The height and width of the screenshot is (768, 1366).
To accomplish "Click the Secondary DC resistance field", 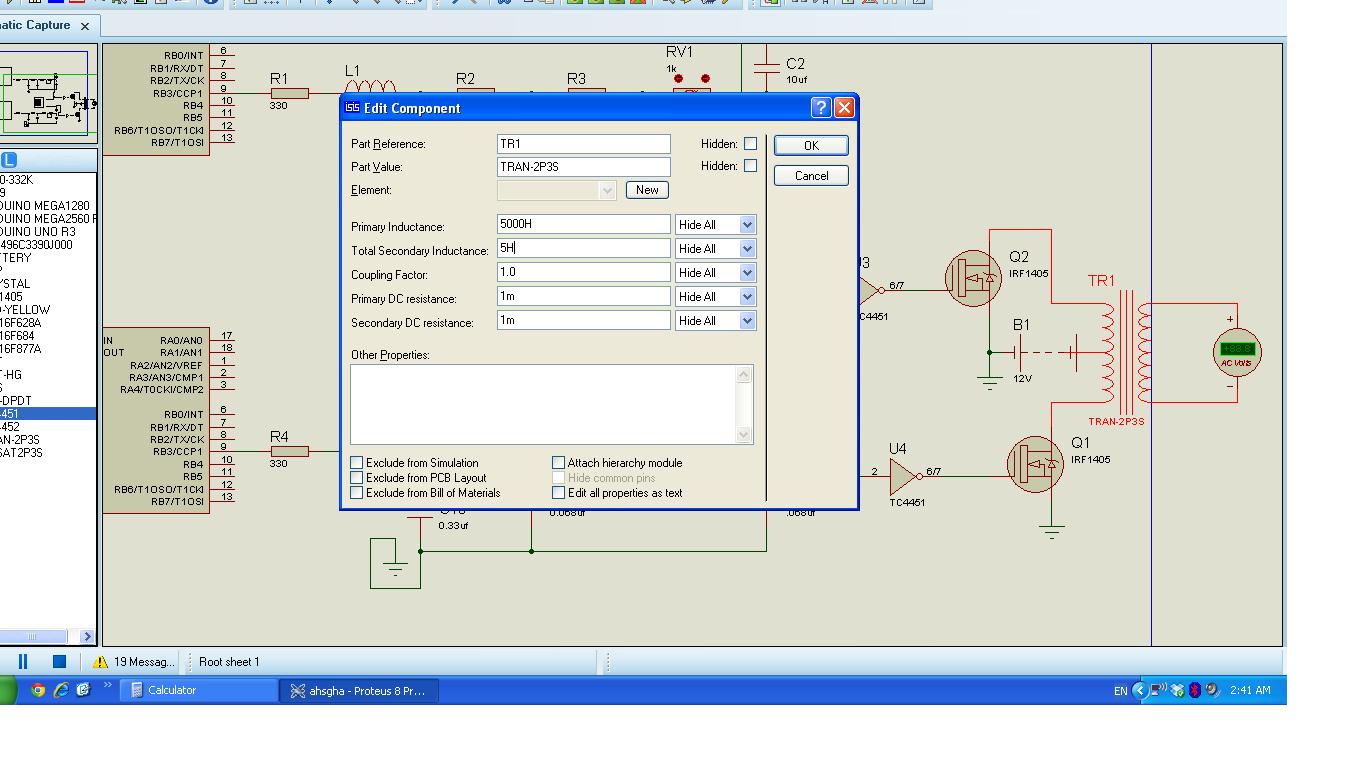I will [x=584, y=320].
